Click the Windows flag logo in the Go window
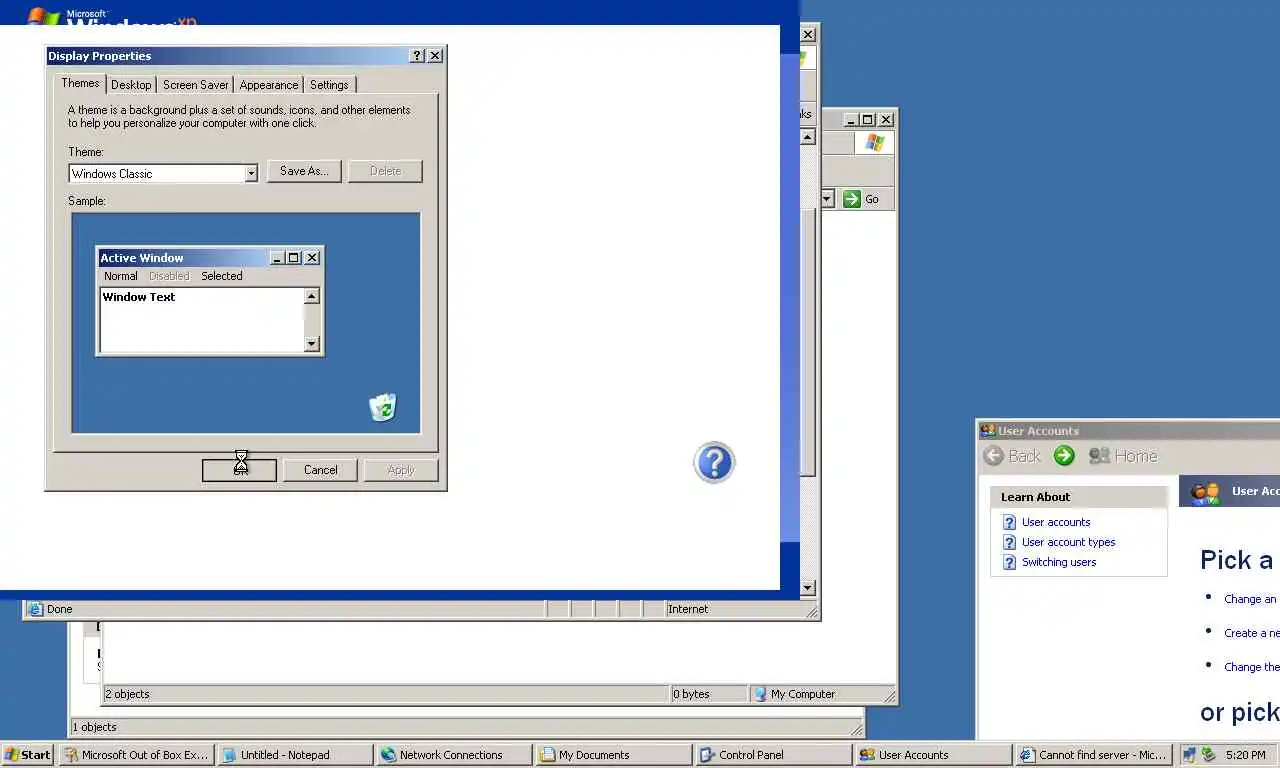 tap(875, 143)
